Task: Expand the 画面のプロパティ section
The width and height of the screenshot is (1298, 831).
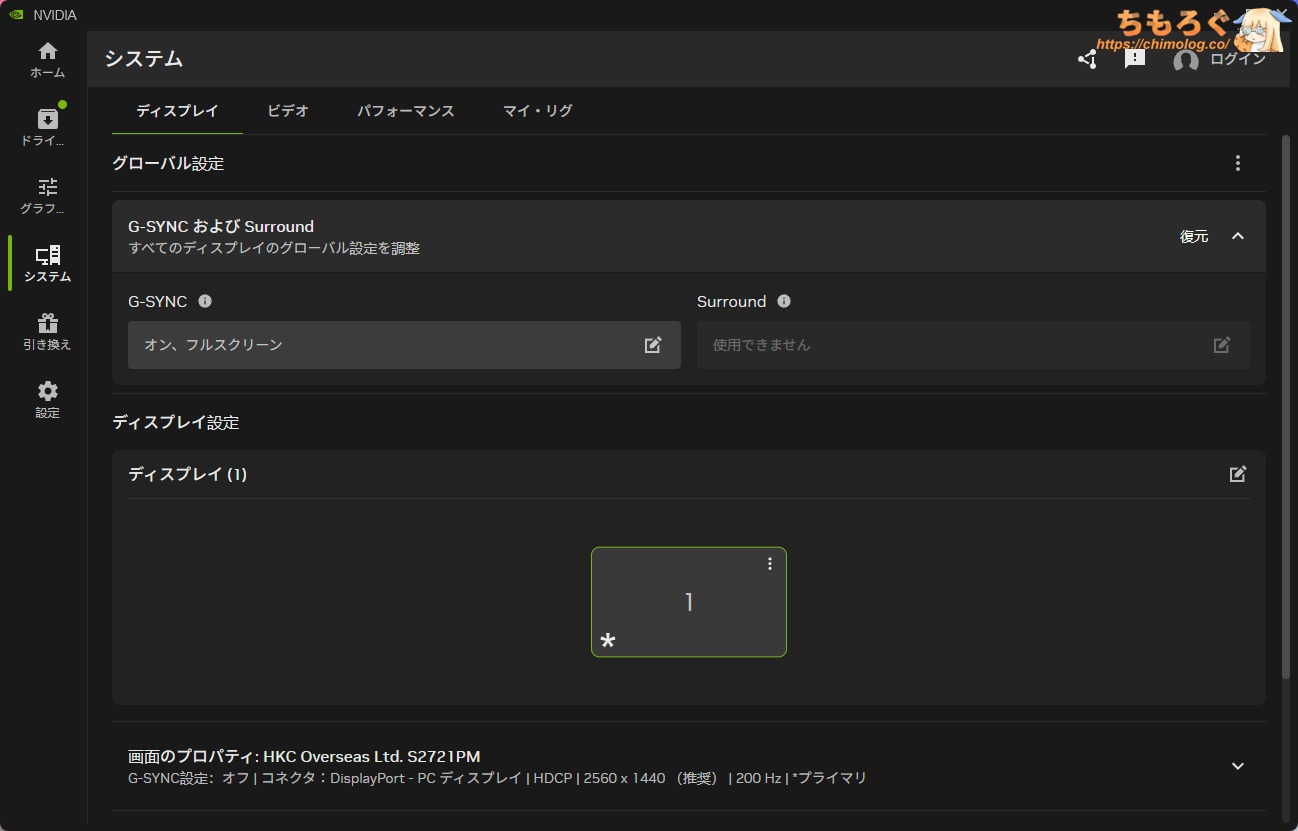Action: (x=1238, y=766)
